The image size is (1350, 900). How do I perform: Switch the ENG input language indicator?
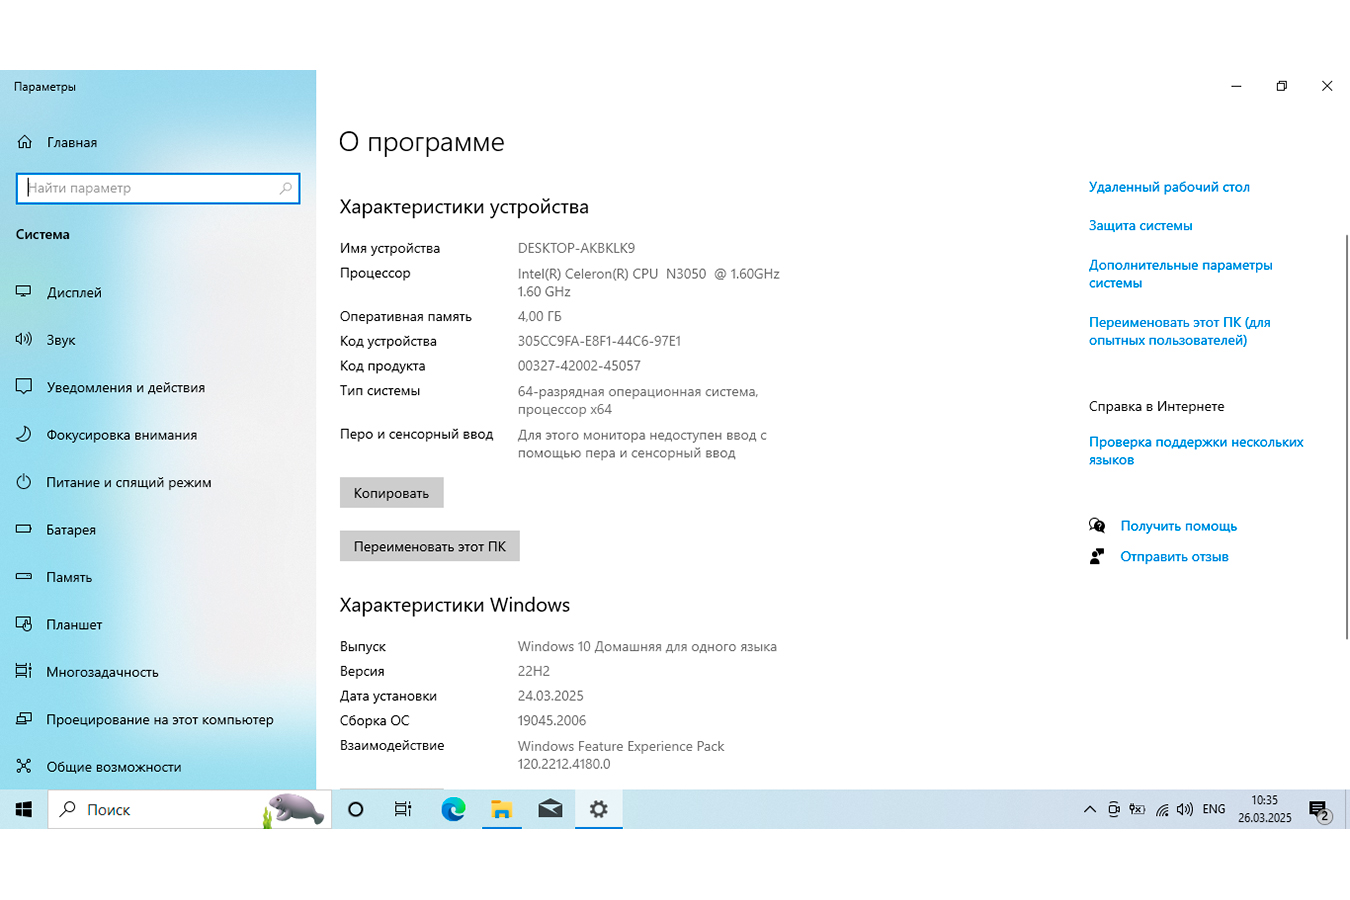[x=1214, y=809]
